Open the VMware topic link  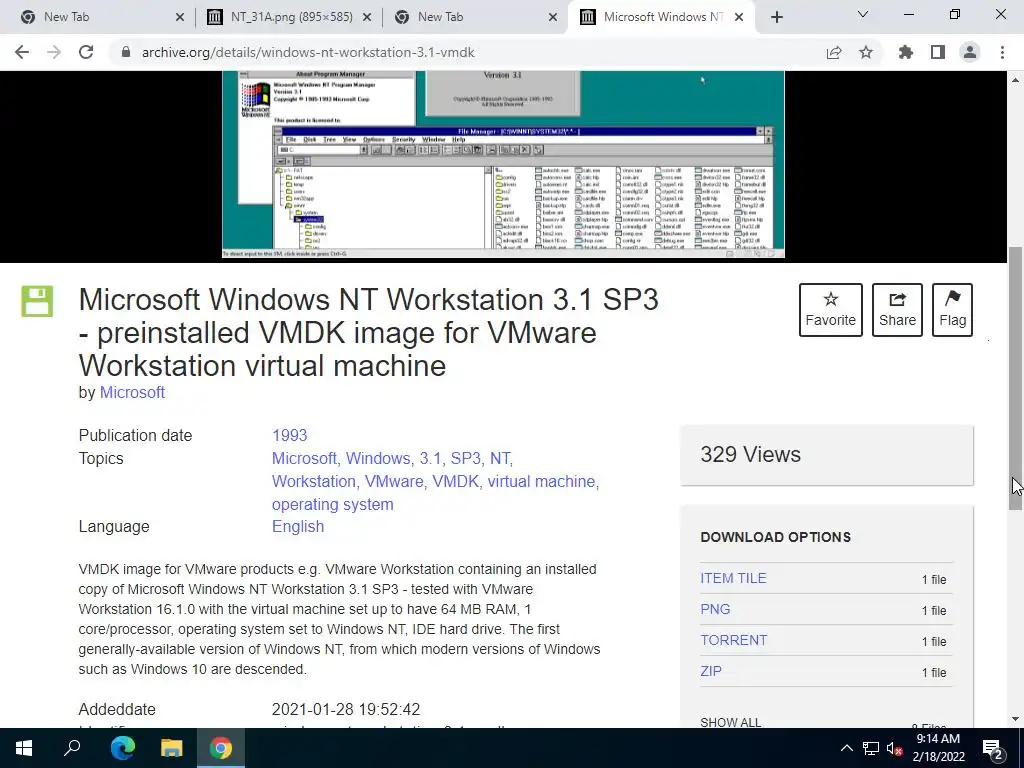[x=394, y=481]
